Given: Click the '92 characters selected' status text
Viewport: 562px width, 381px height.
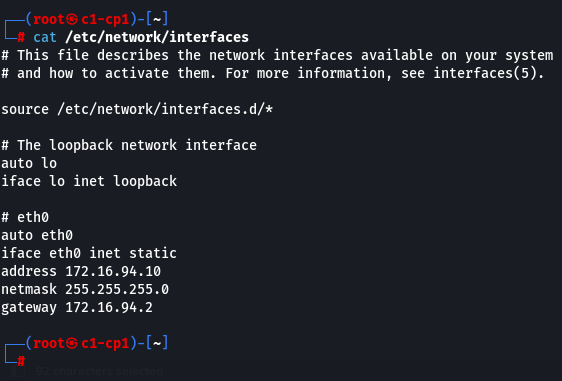Looking at the screenshot, I should pyautogui.click(x=99, y=371).
